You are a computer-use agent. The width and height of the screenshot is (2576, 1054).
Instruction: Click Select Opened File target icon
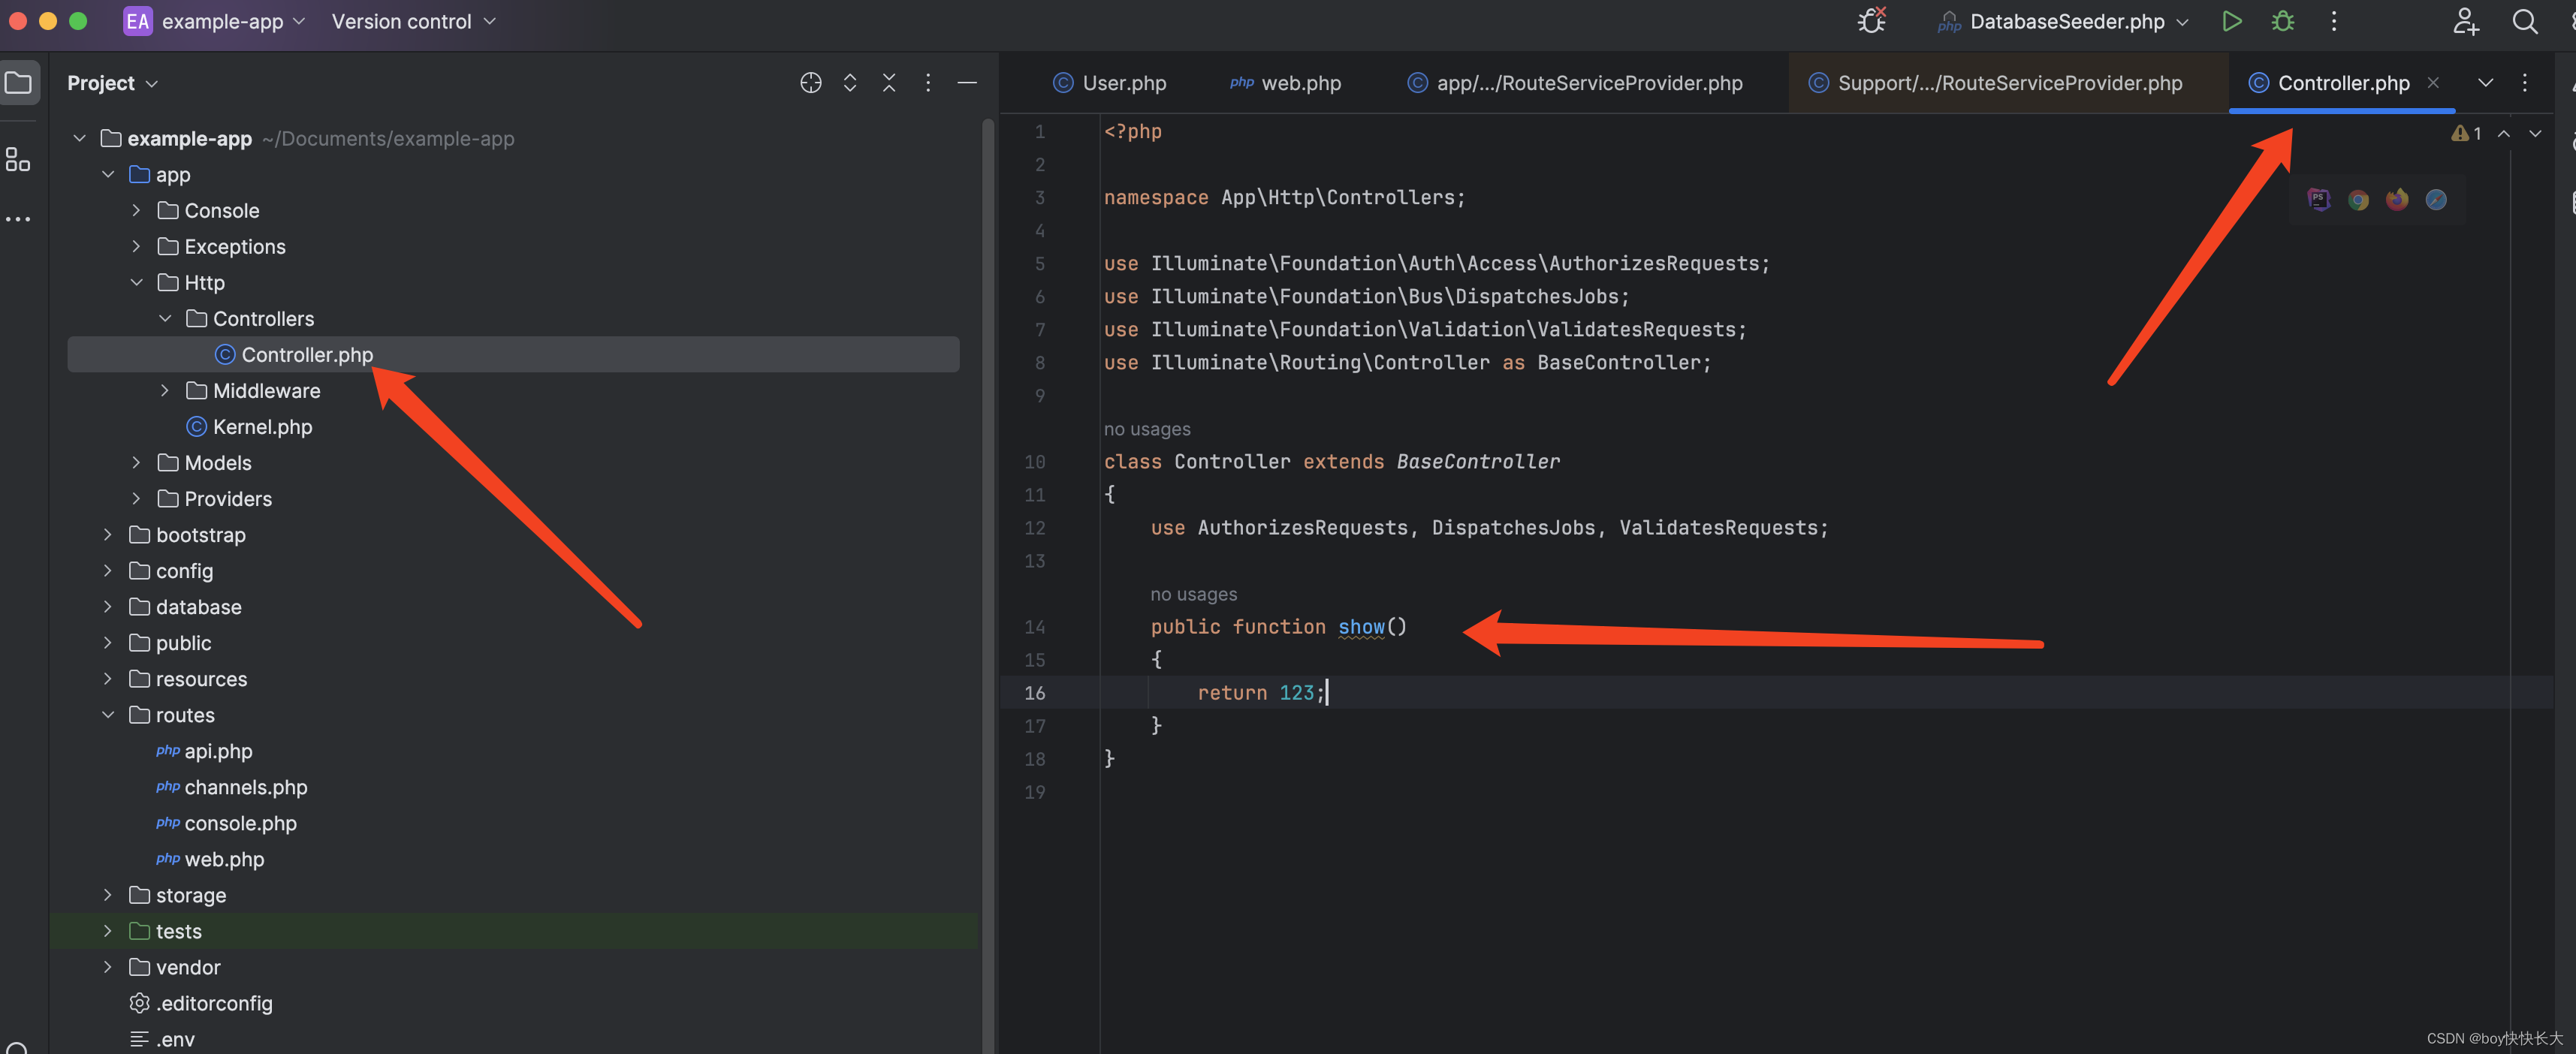click(x=810, y=83)
